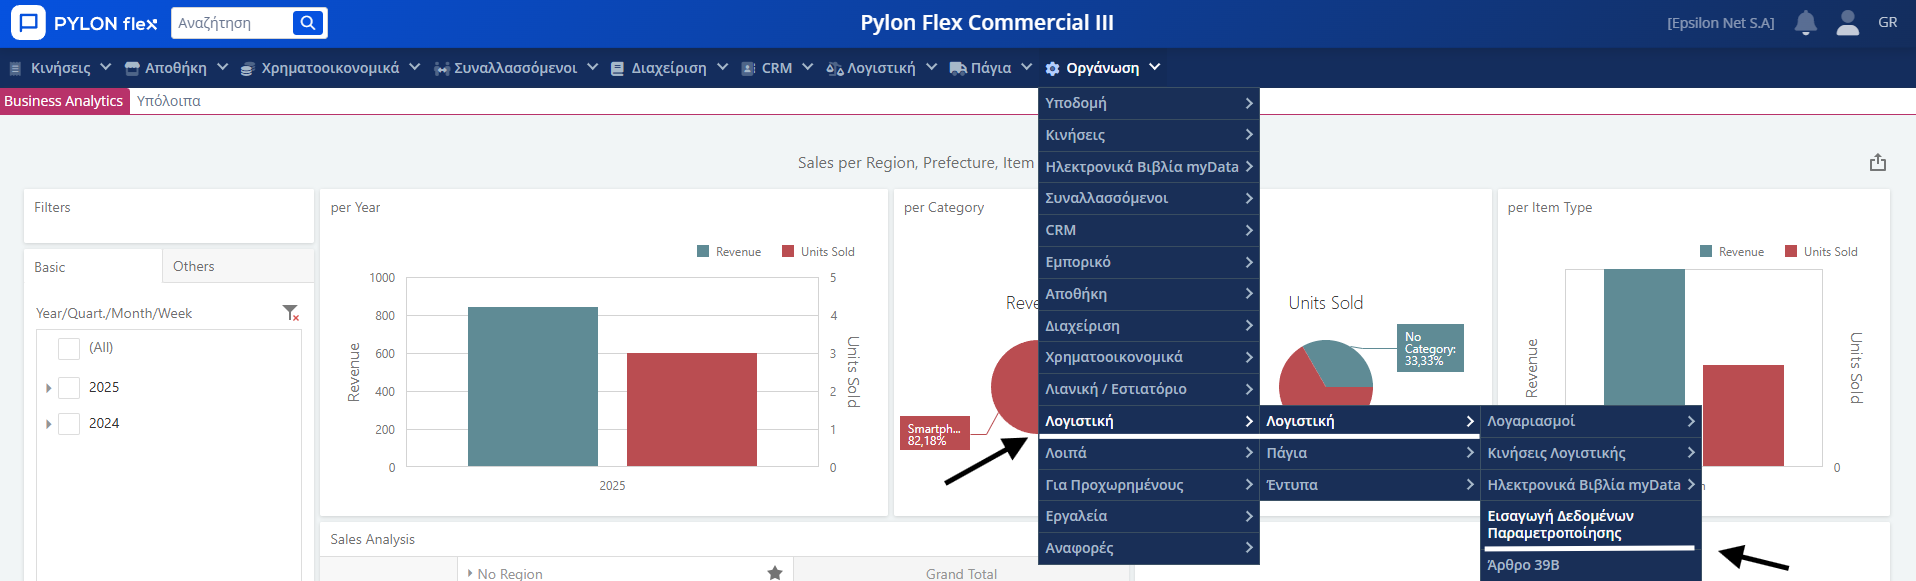Open the Κινήσεις top menu dropdown
The width and height of the screenshot is (1916, 581).
coord(60,68)
